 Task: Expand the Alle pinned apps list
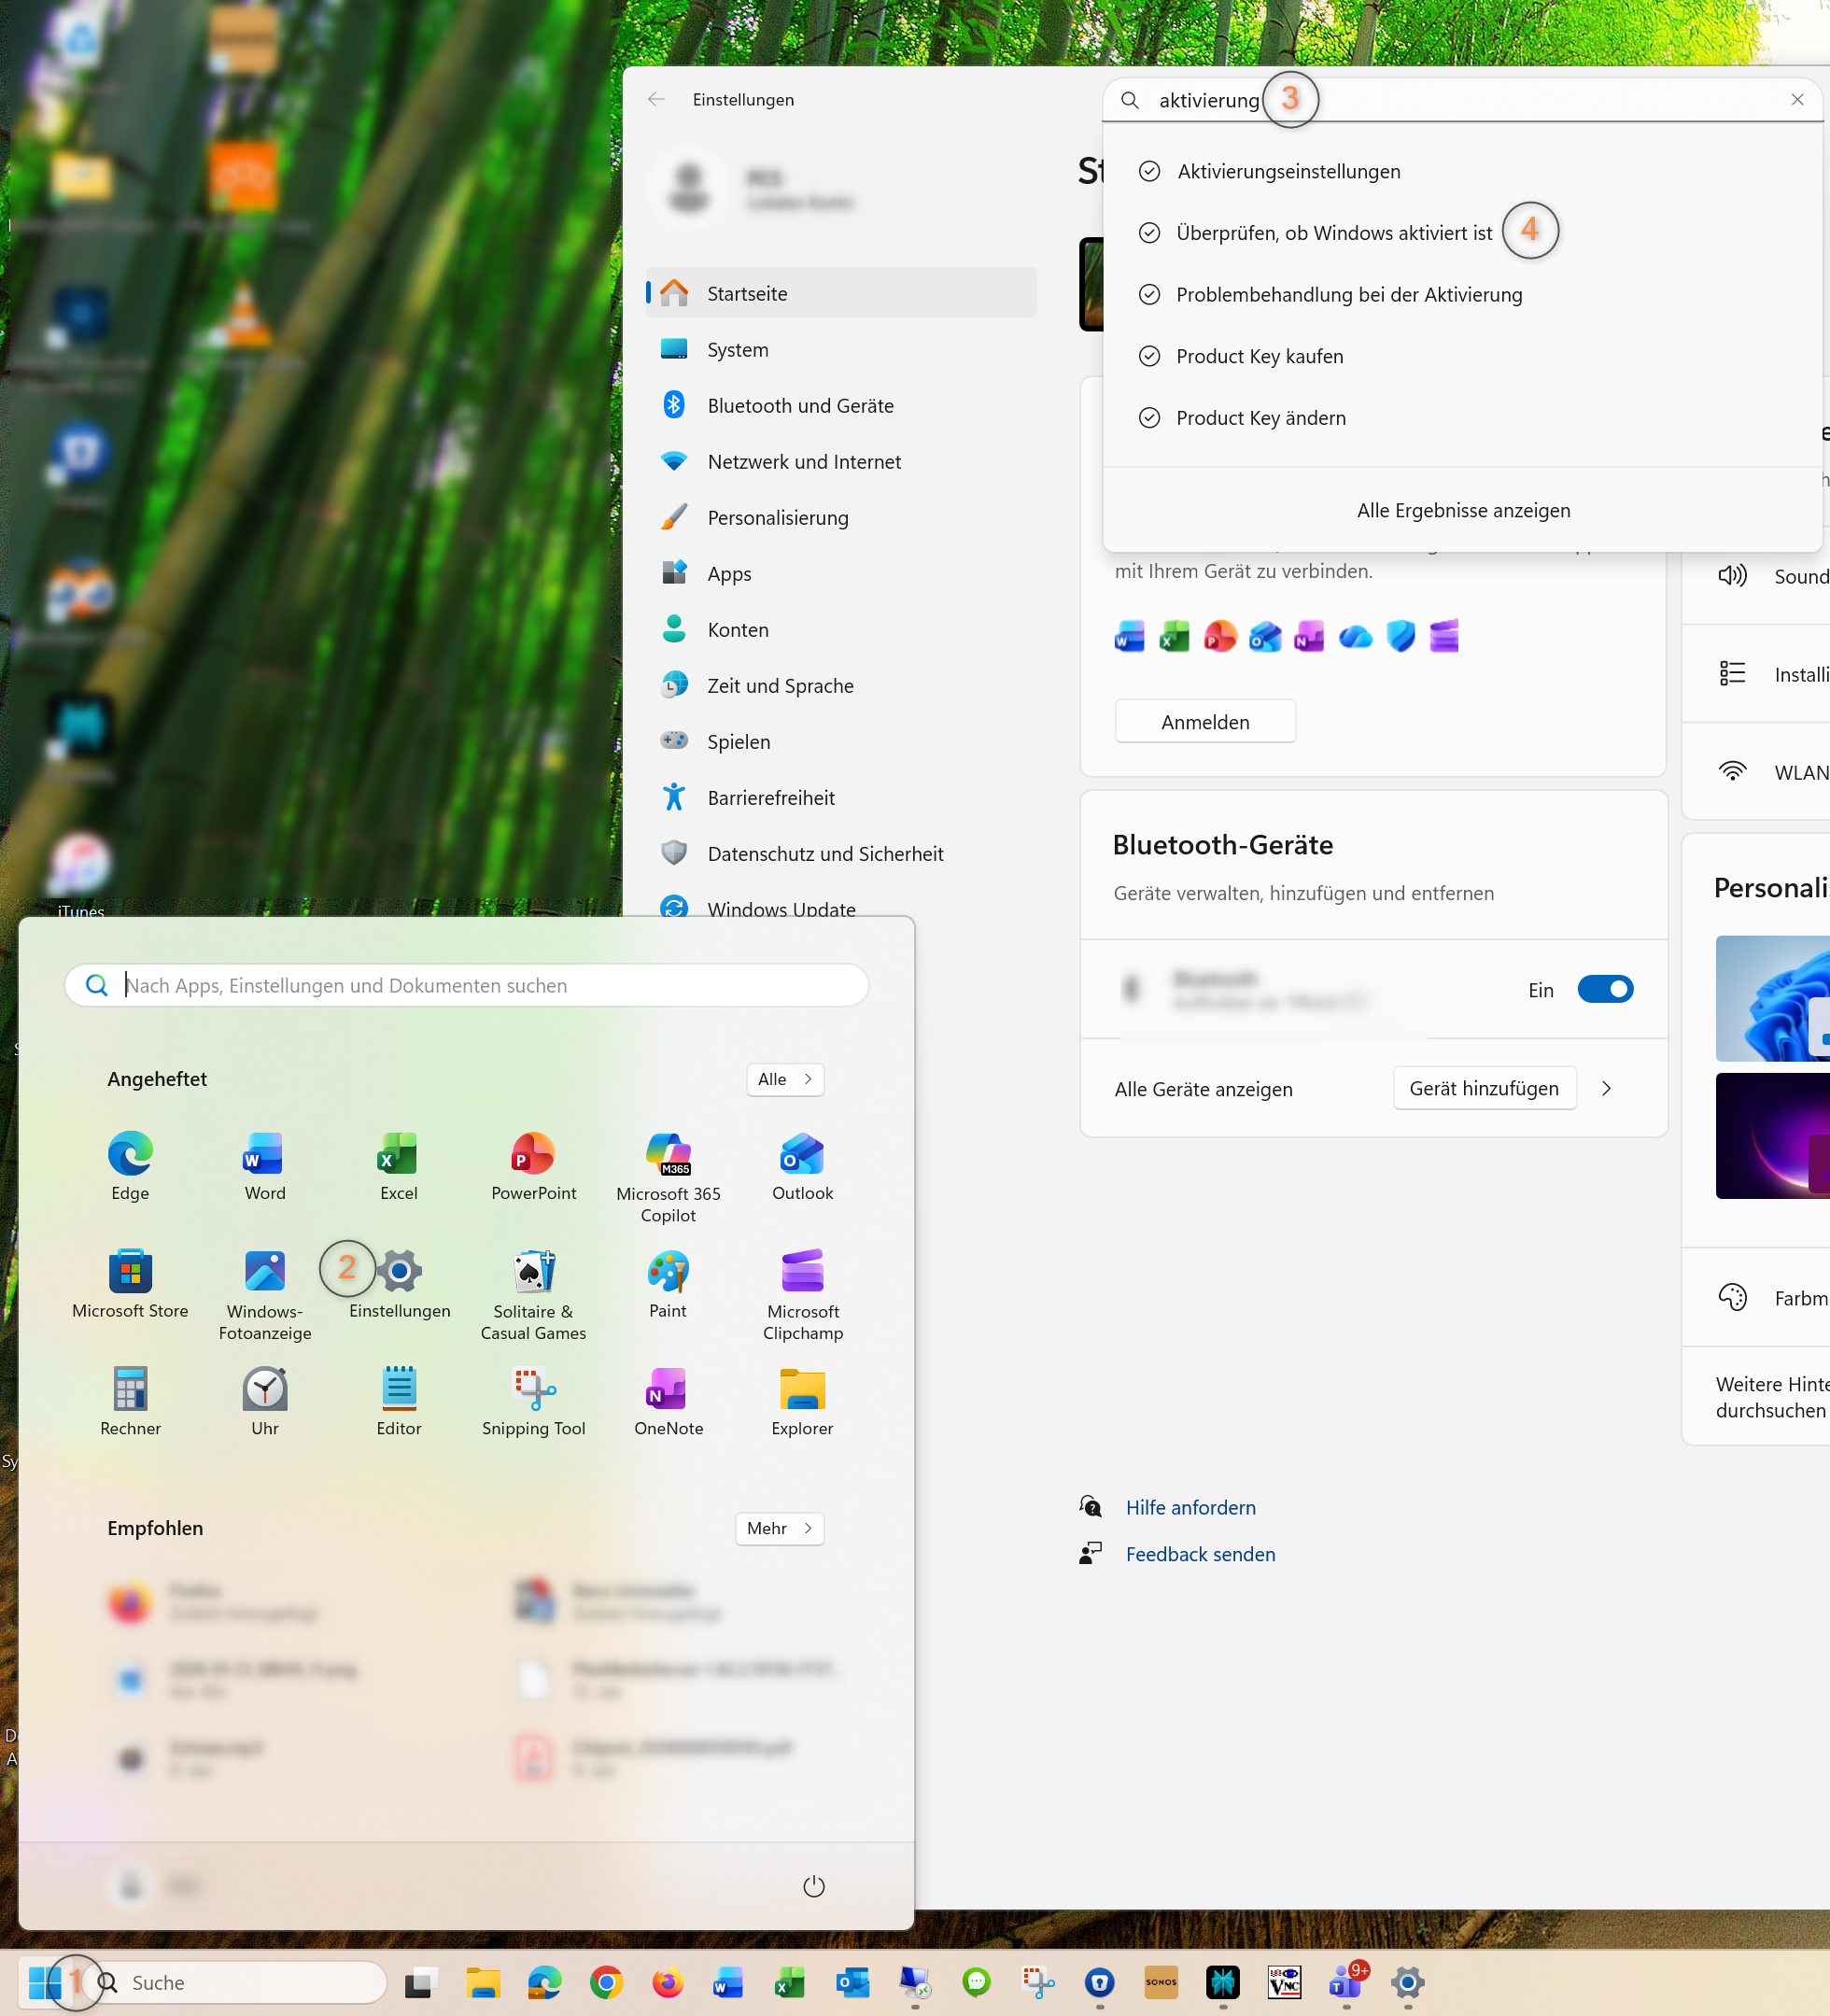(x=784, y=1079)
